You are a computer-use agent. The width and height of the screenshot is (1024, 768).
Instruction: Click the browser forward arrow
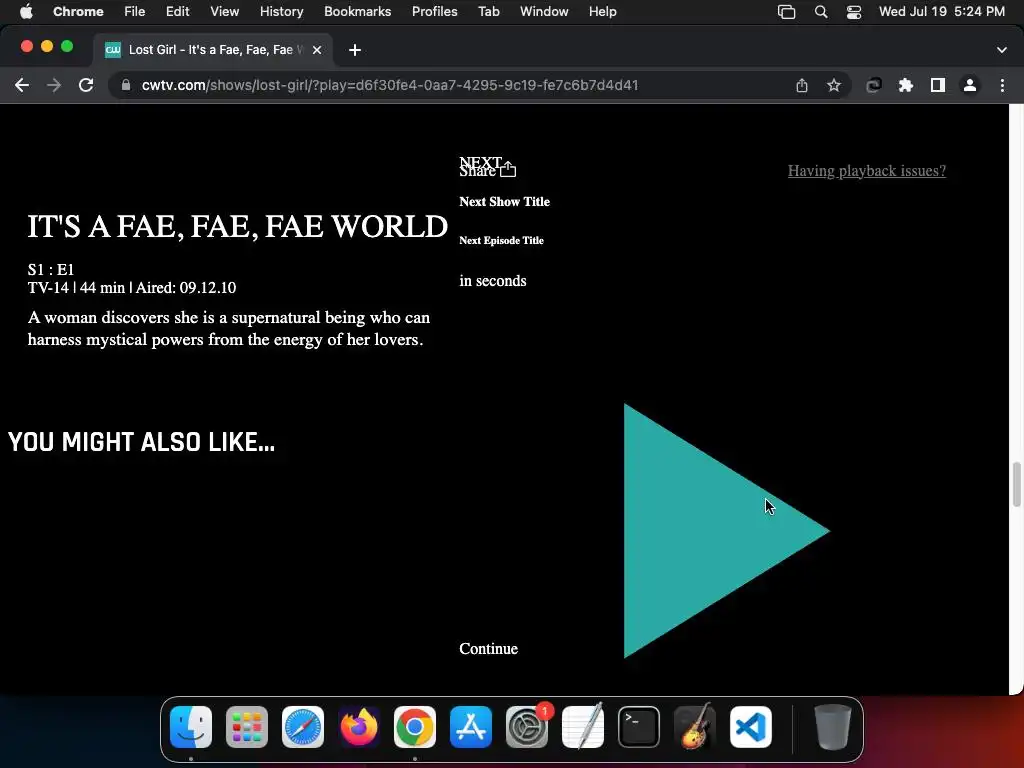[x=54, y=85]
